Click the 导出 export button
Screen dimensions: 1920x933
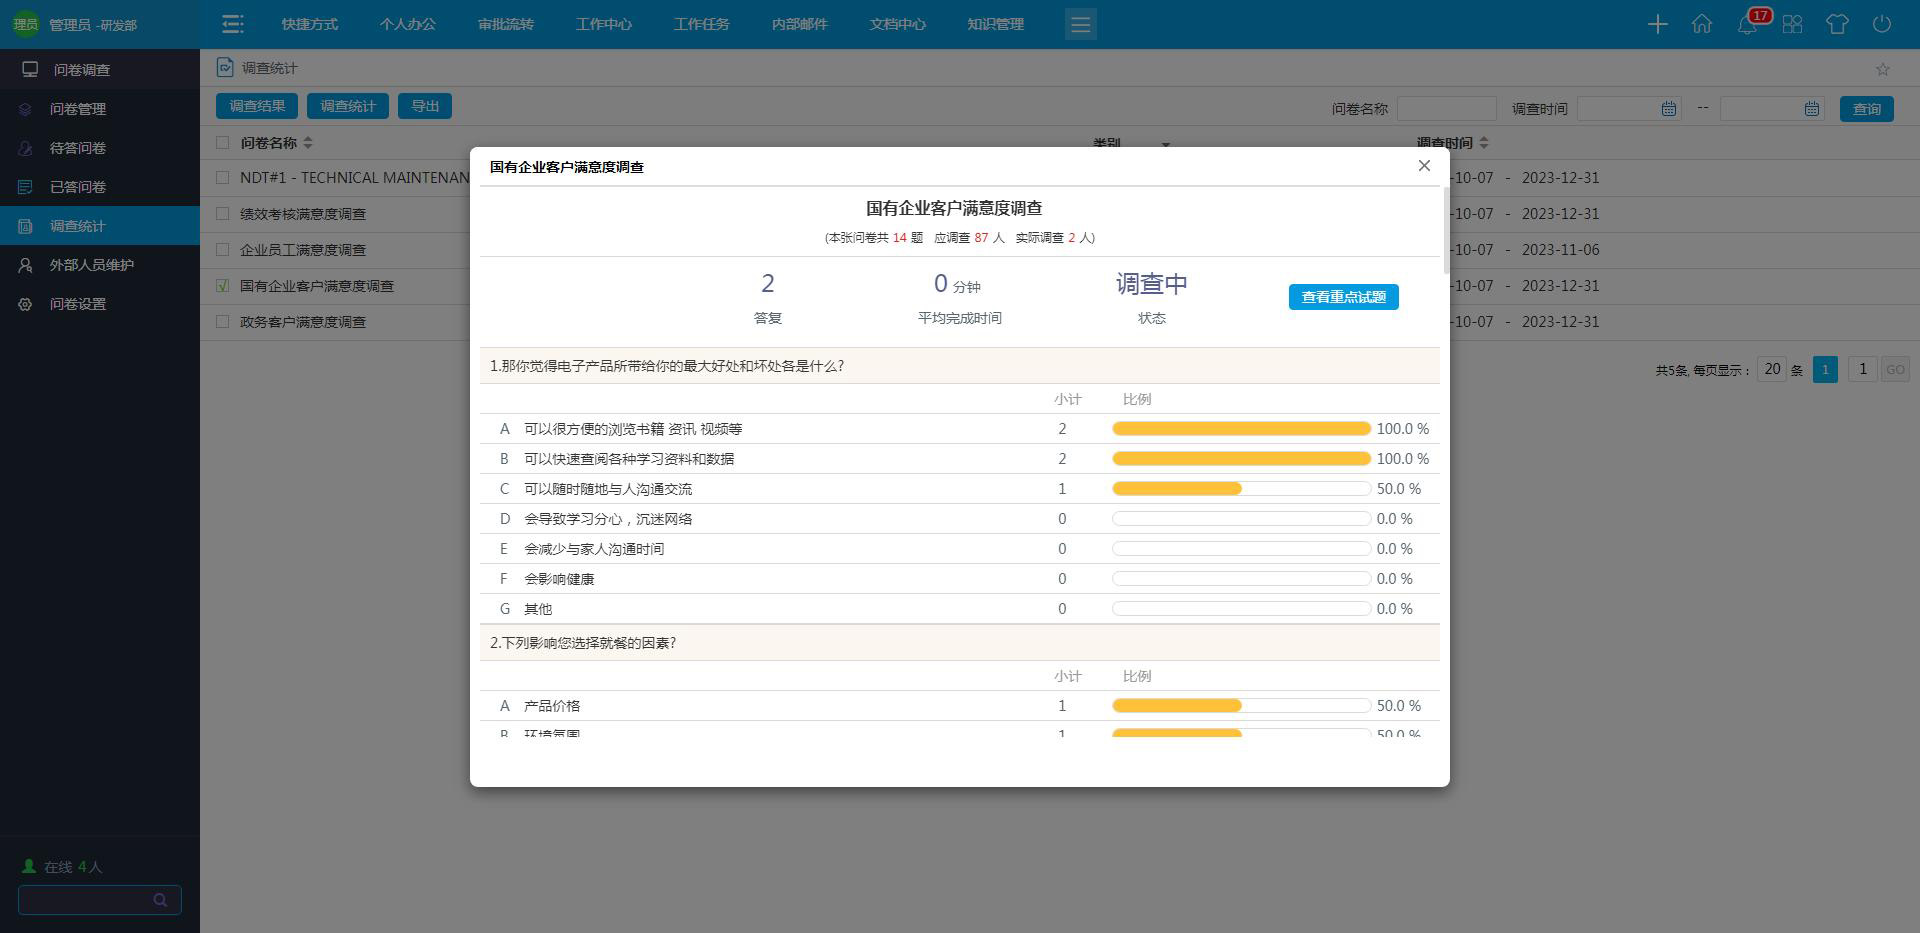(425, 105)
